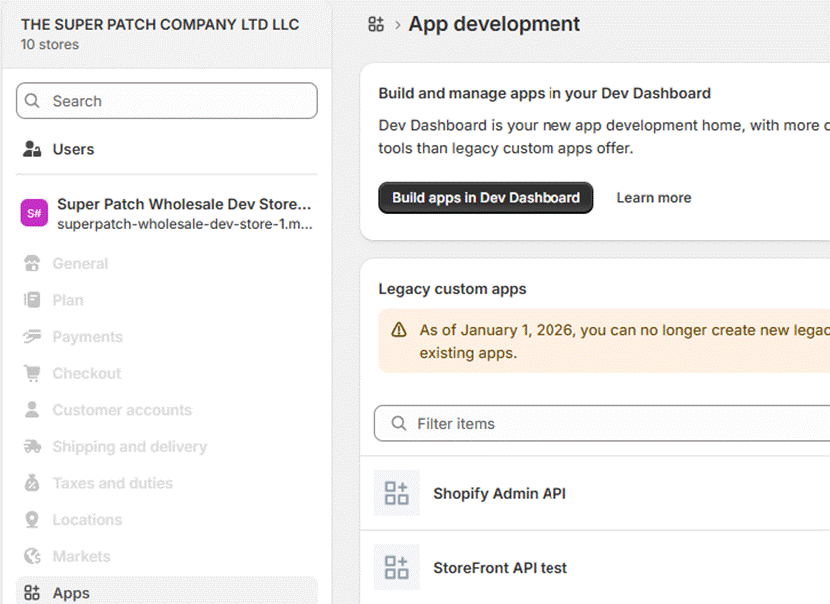
Task: Click Build apps in Dev Dashboard button
Action: coord(485,197)
